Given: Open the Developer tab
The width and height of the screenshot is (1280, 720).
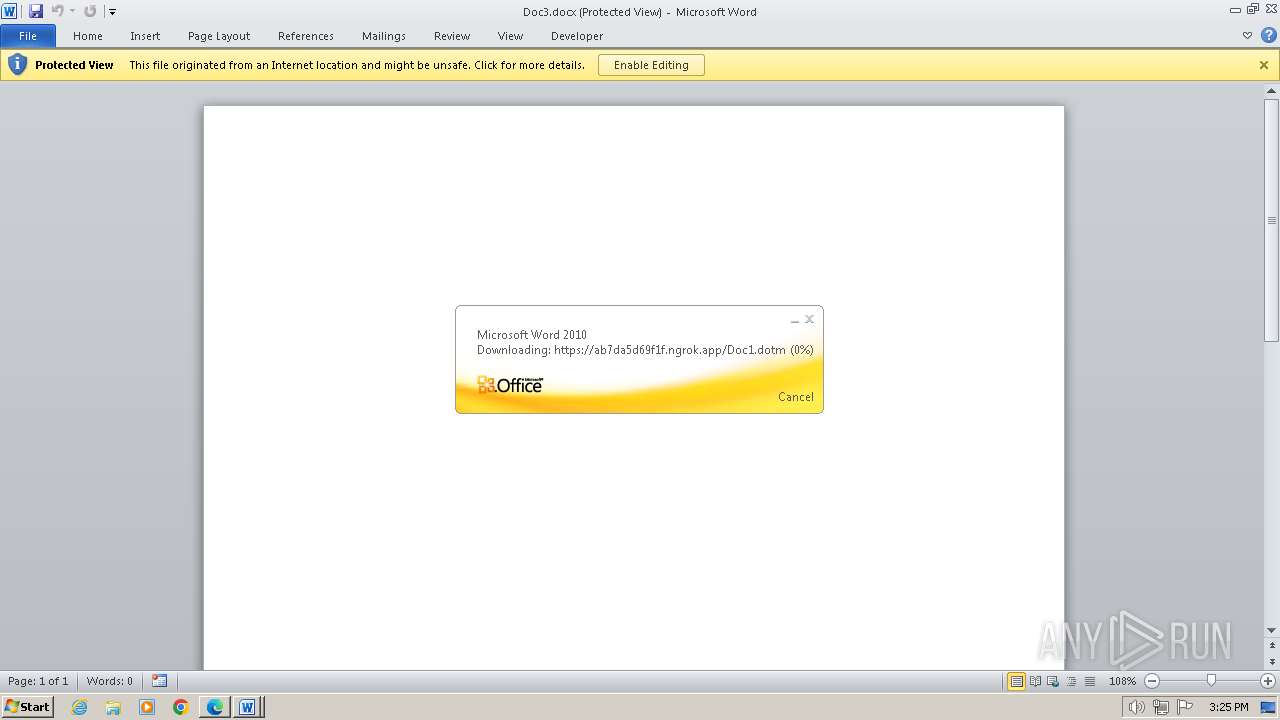Looking at the screenshot, I should [x=577, y=36].
